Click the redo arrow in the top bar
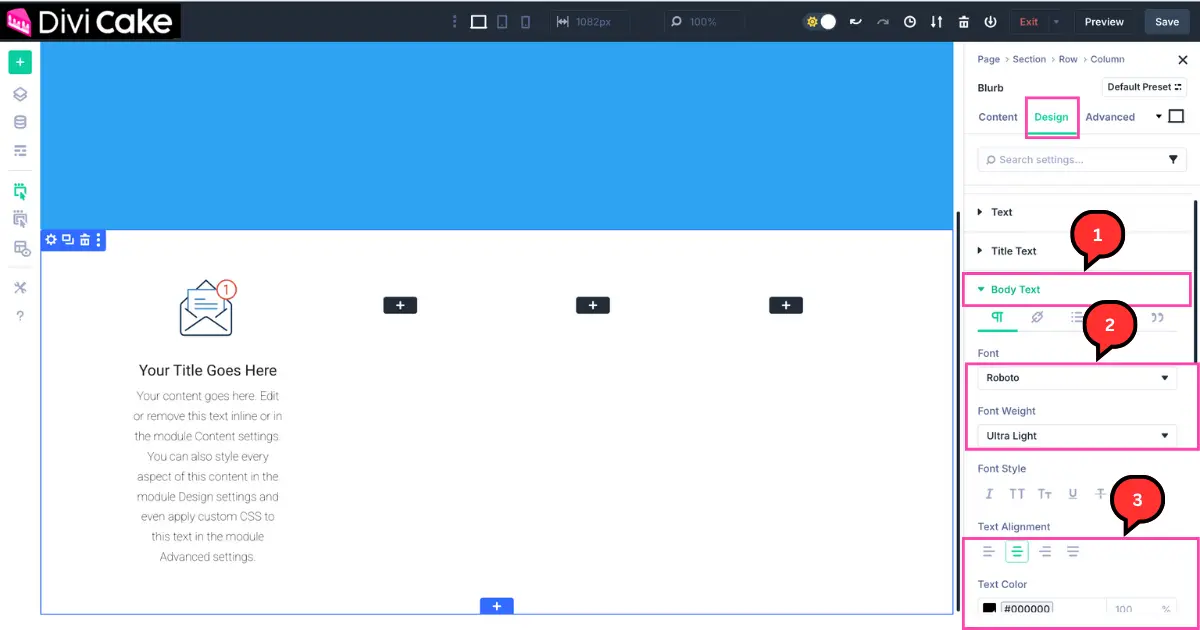 coord(883,22)
